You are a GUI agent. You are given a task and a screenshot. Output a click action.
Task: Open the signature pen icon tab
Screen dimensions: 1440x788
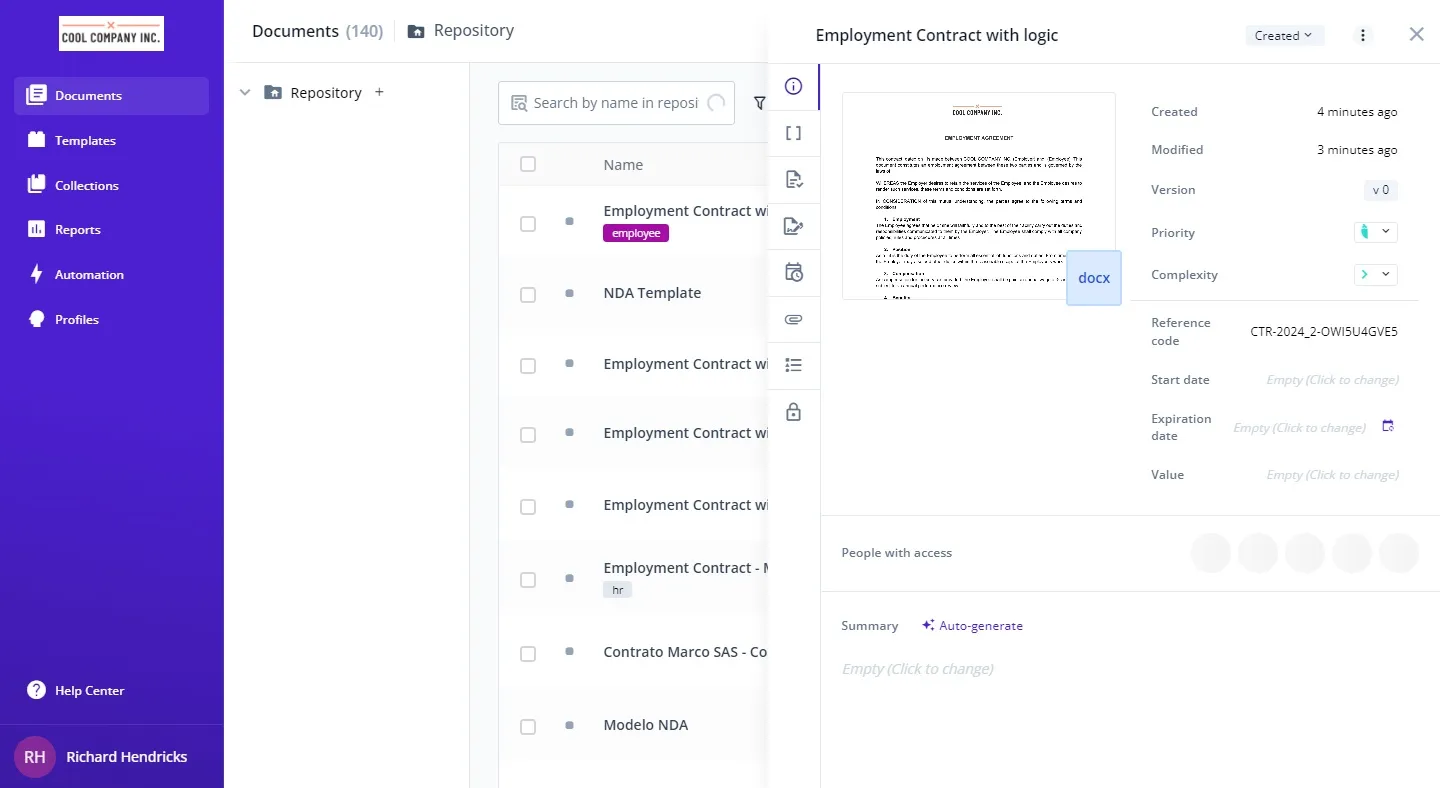pos(794,226)
